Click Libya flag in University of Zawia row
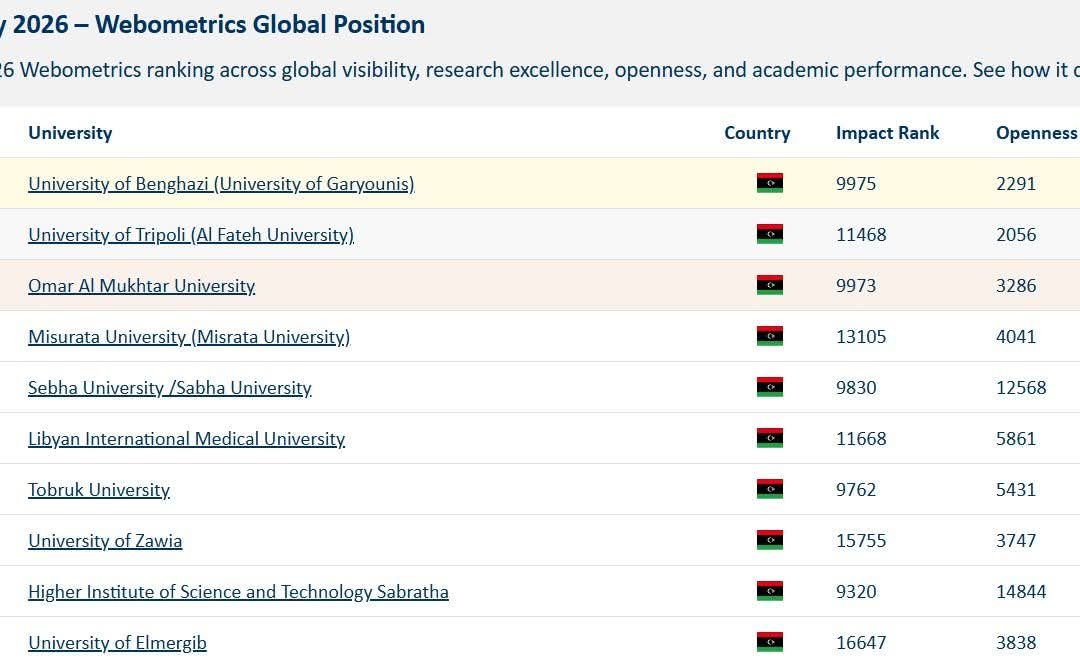 pyautogui.click(x=770, y=540)
